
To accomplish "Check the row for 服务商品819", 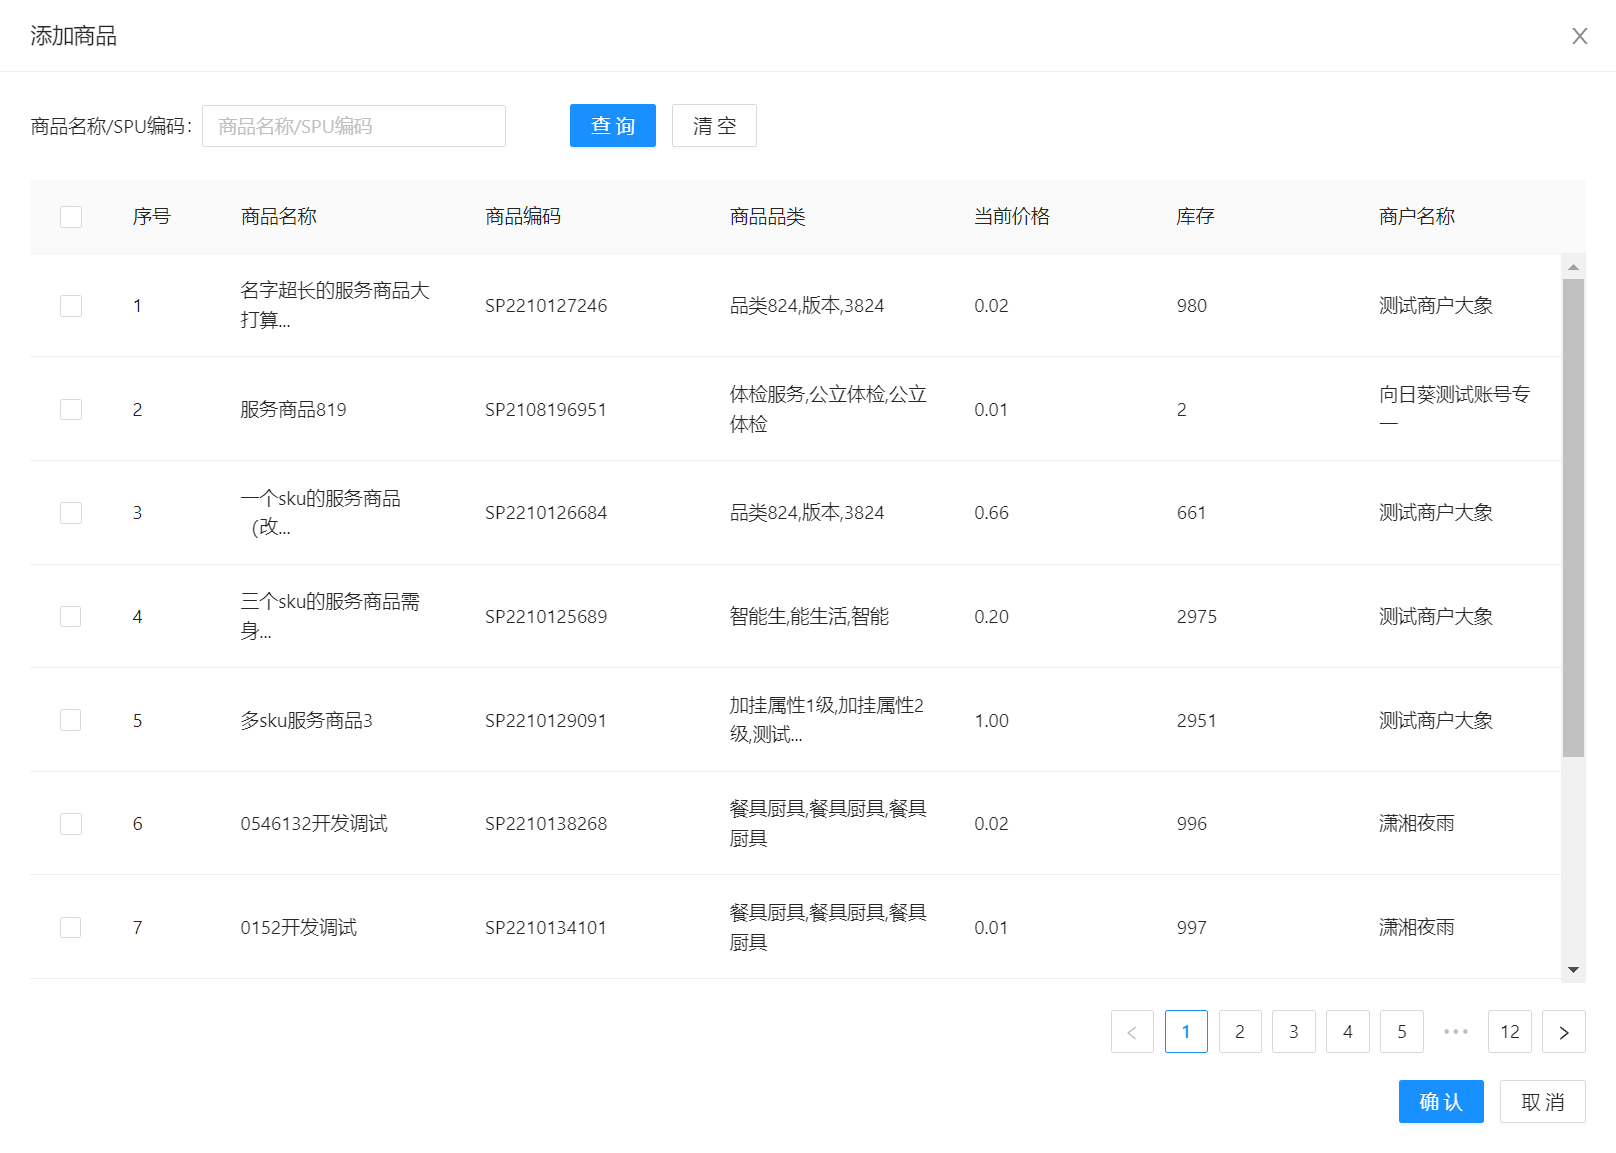I will 71,409.
